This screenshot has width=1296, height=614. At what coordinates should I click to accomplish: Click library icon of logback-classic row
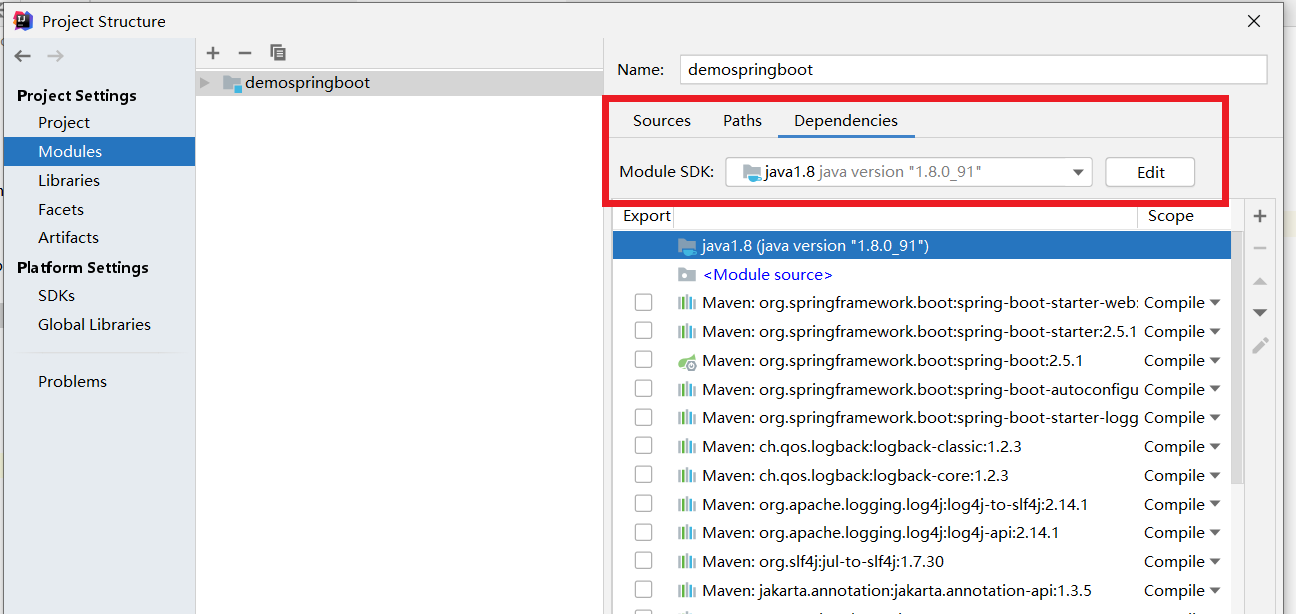tap(686, 447)
